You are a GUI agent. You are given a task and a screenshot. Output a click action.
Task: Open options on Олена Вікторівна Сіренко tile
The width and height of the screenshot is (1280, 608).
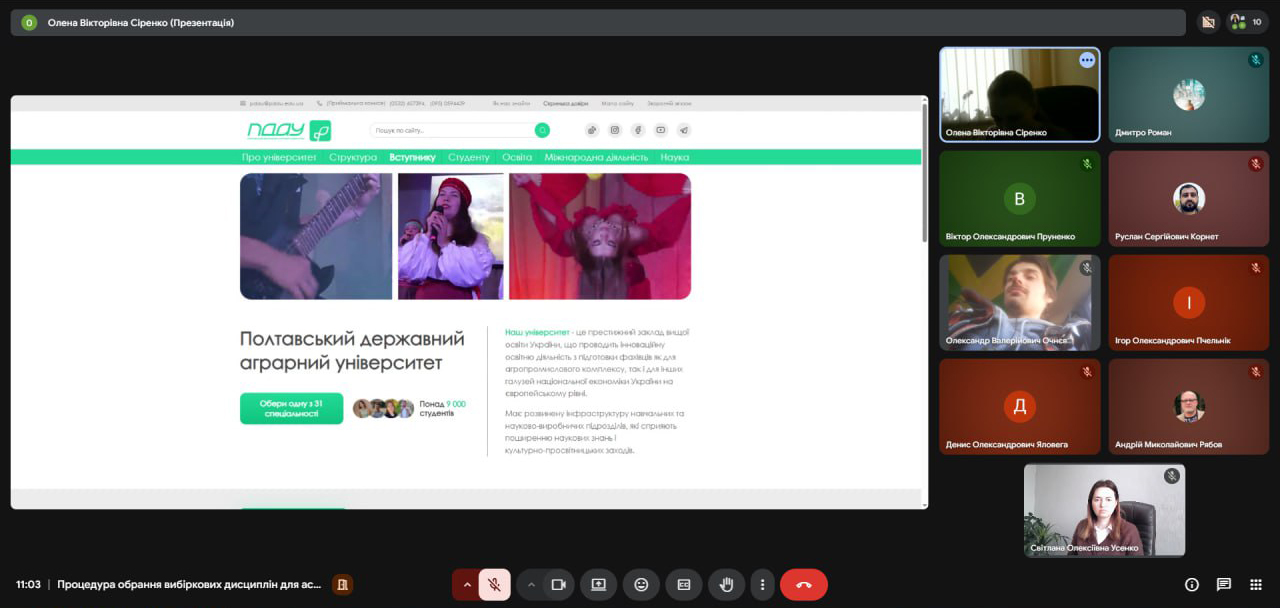pos(1087,60)
